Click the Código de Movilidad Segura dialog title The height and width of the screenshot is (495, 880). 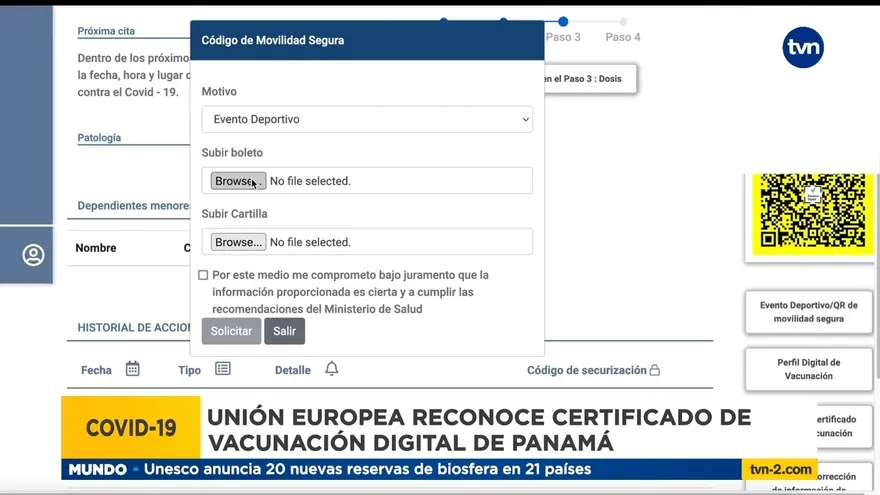tap(273, 40)
